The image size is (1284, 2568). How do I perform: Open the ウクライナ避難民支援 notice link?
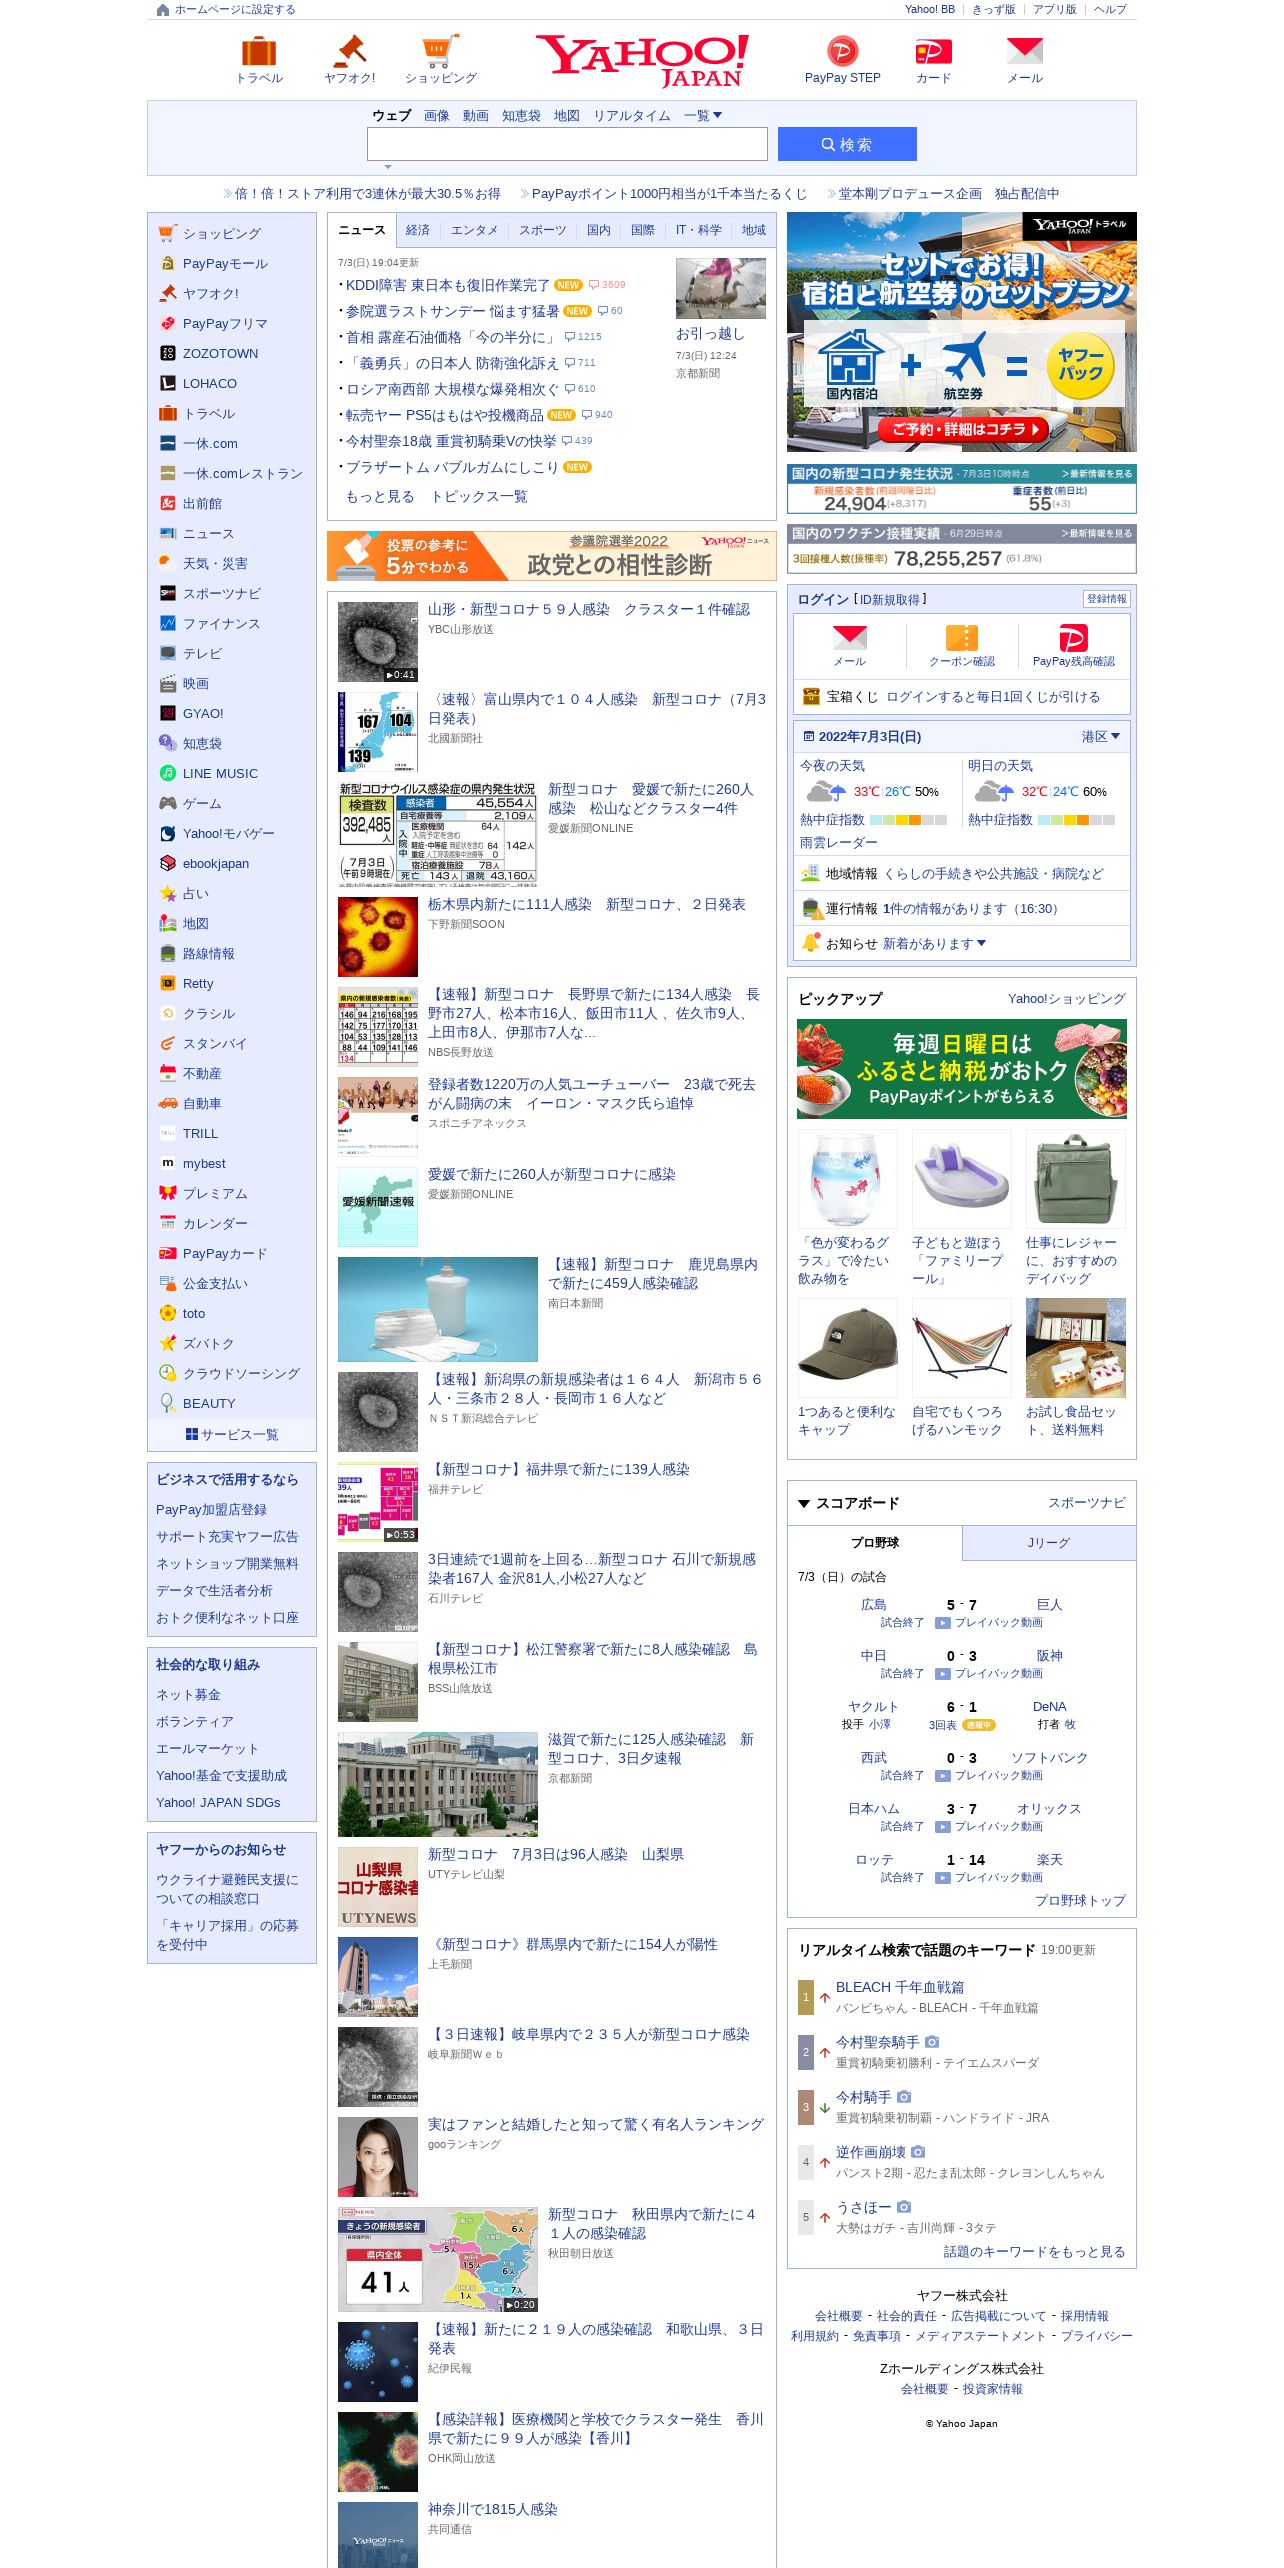(227, 1889)
